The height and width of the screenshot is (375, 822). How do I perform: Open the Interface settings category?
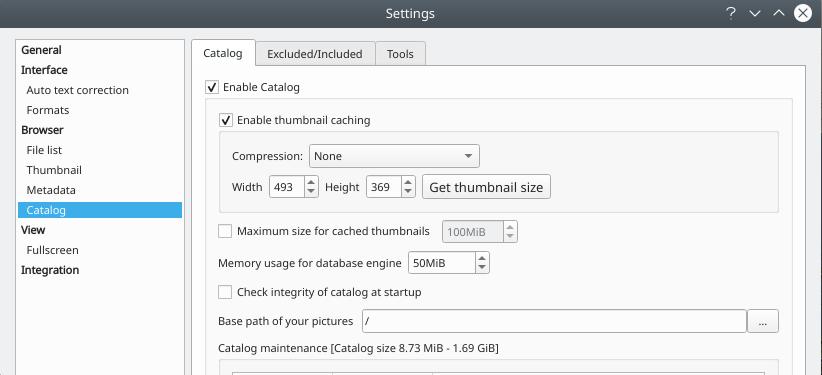pyautogui.click(x=44, y=70)
